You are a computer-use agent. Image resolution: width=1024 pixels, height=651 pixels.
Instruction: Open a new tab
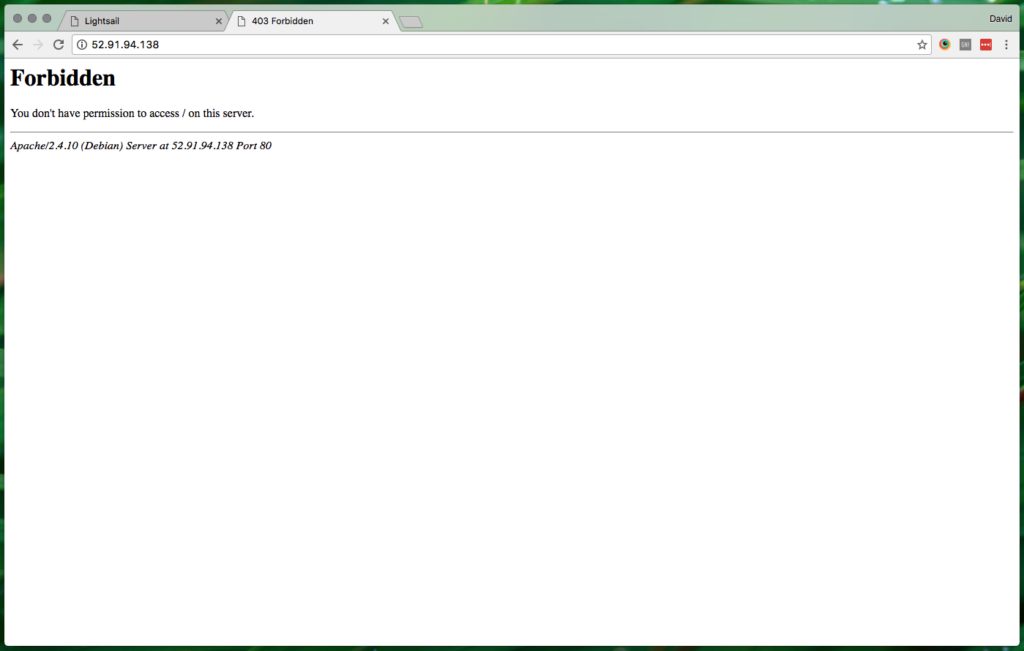click(x=411, y=22)
